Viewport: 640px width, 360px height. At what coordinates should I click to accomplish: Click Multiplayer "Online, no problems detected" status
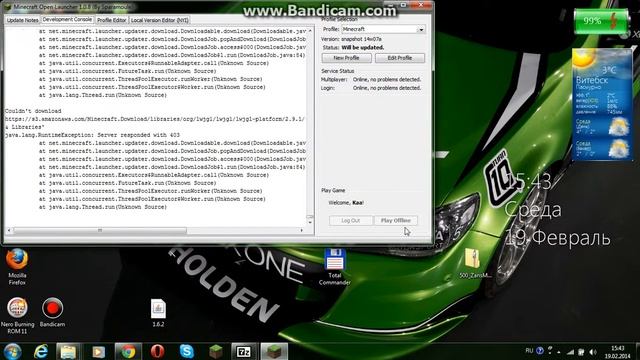point(387,80)
